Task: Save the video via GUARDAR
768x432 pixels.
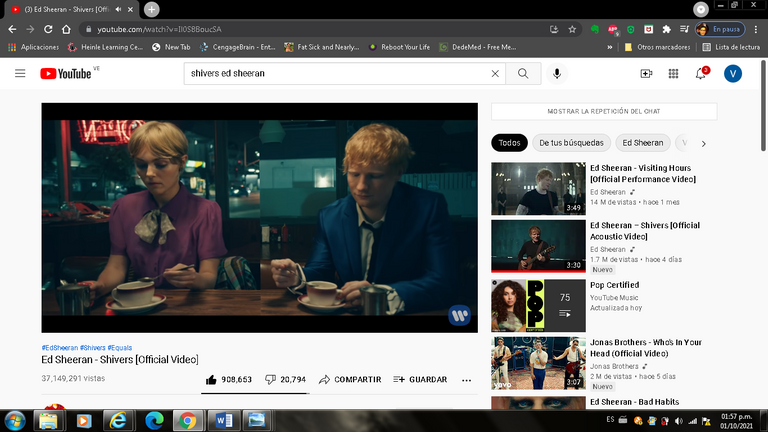Action: click(x=420, y=380)
